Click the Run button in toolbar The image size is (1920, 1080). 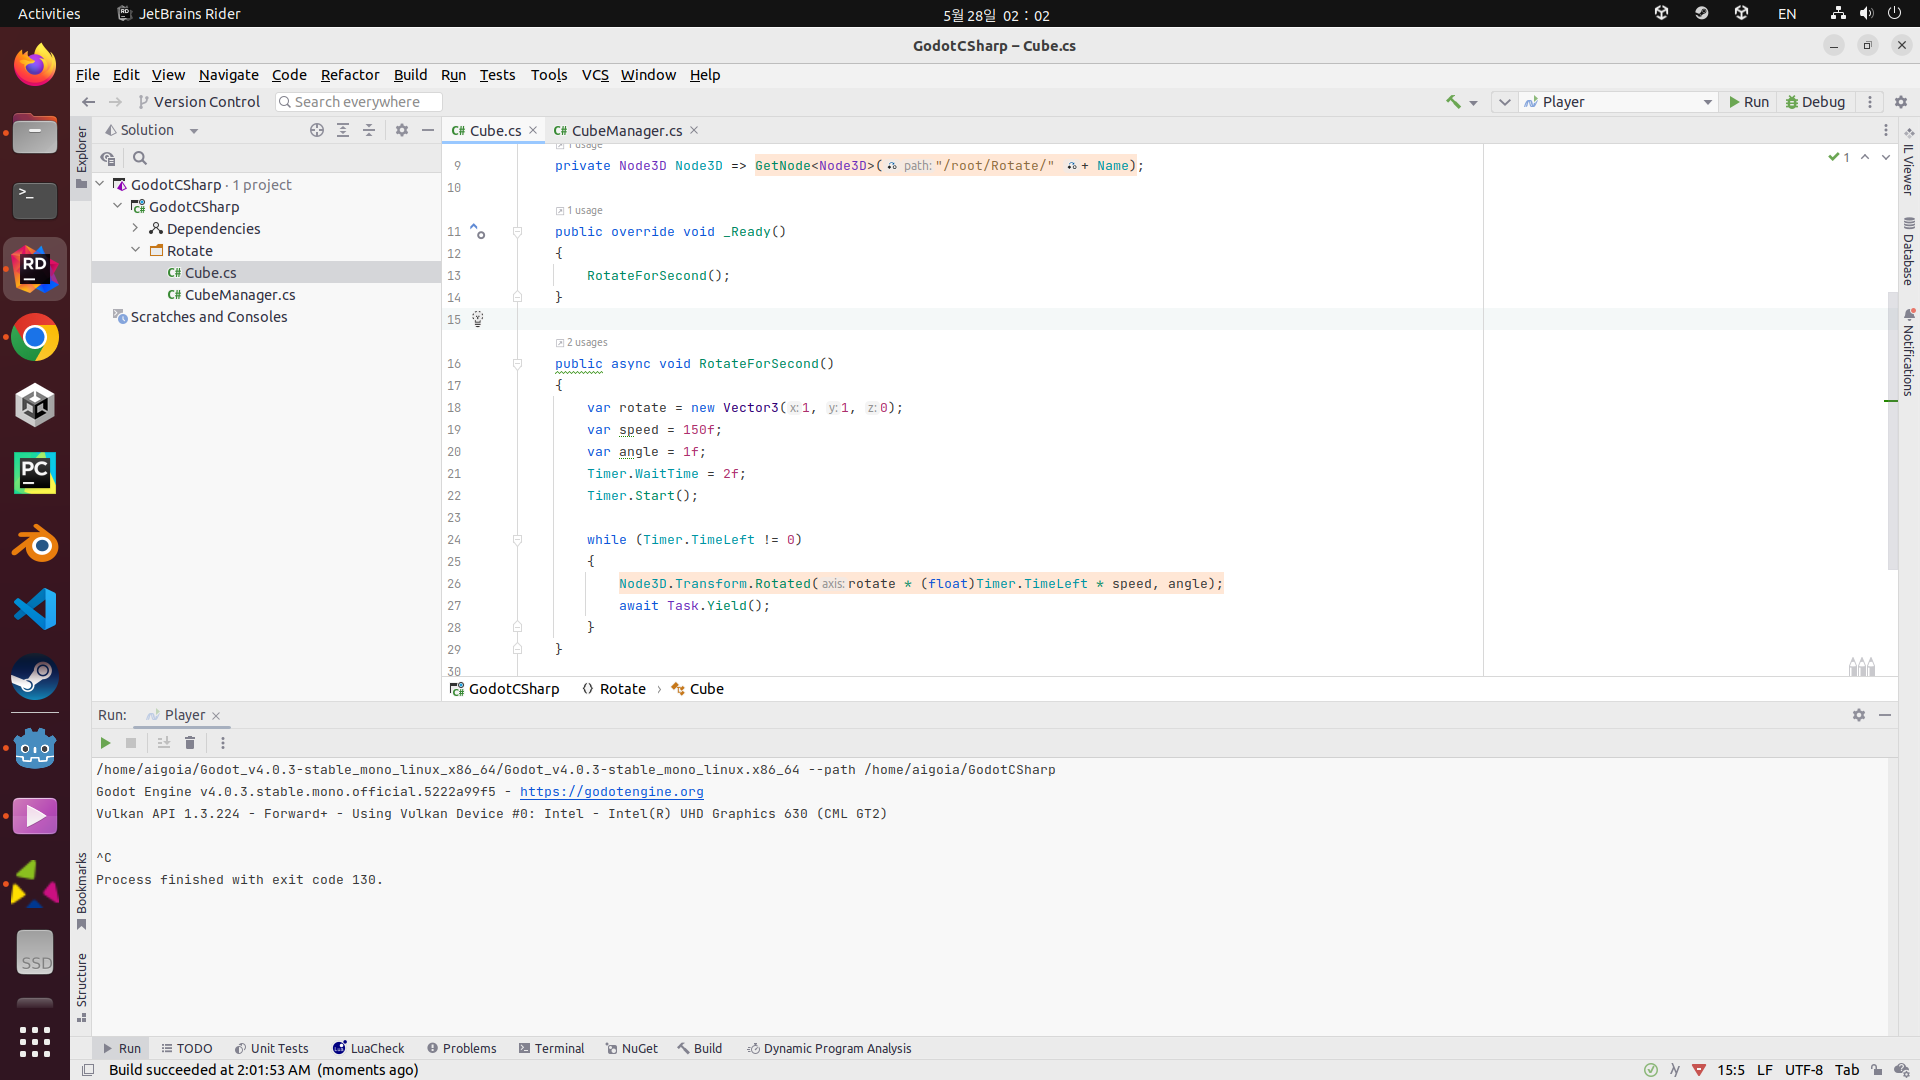tap(1749, 102)
